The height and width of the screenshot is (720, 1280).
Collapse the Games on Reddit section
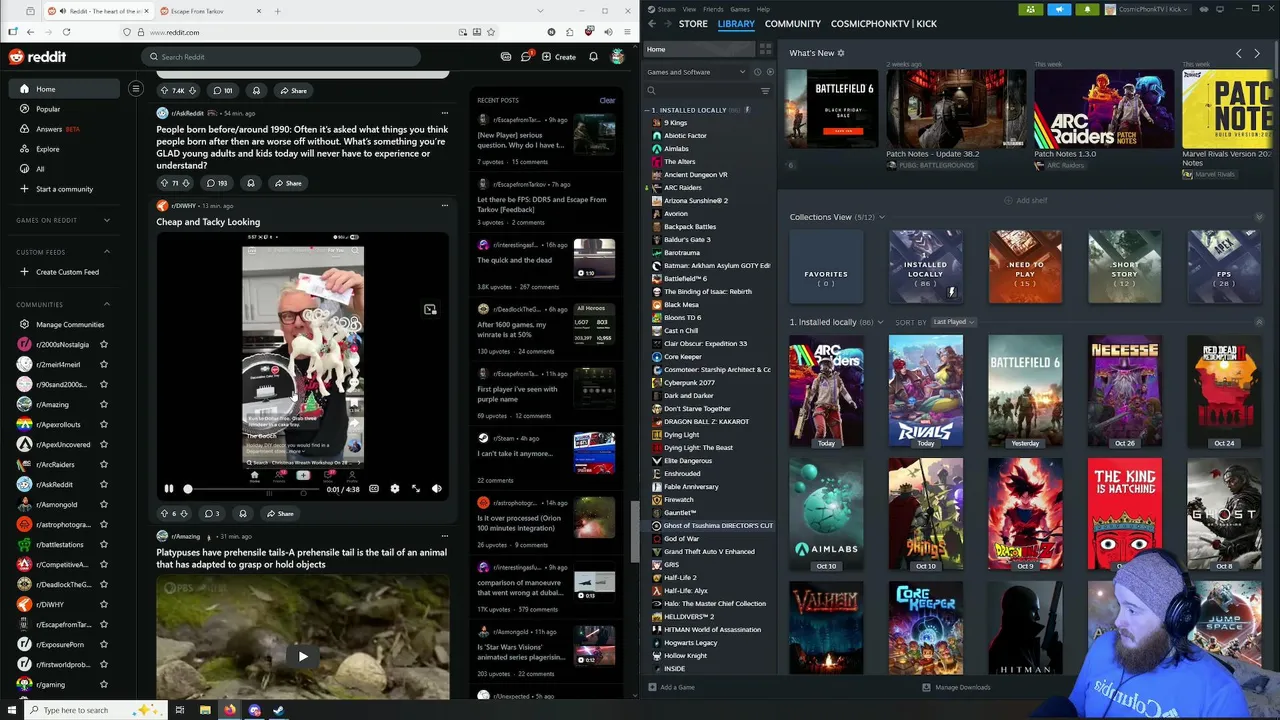coord(107,220)
